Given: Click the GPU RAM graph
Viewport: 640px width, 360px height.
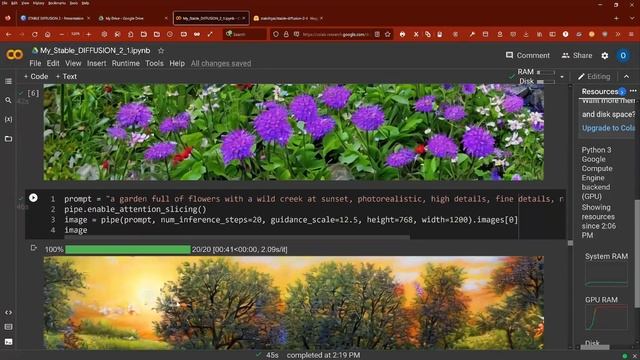Looking at the screenshot, I should [606, 318].
